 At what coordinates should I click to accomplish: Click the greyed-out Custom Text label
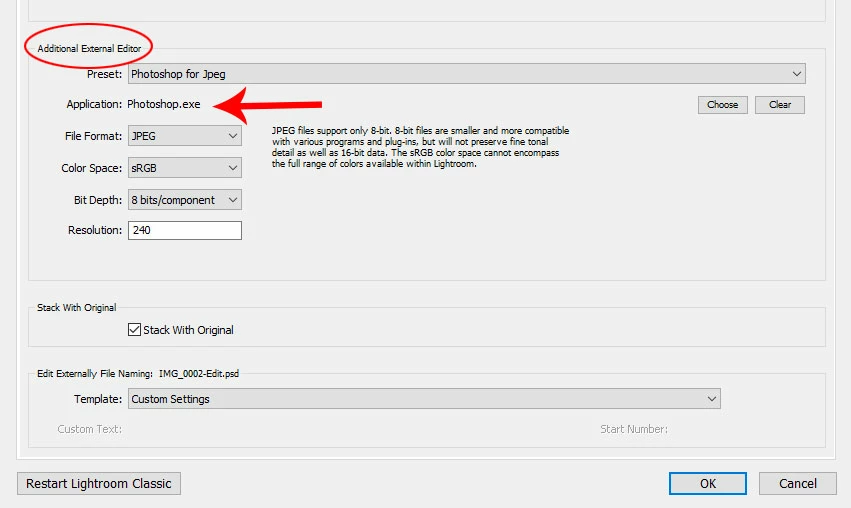pyautogui.click(x=90, y=429)
